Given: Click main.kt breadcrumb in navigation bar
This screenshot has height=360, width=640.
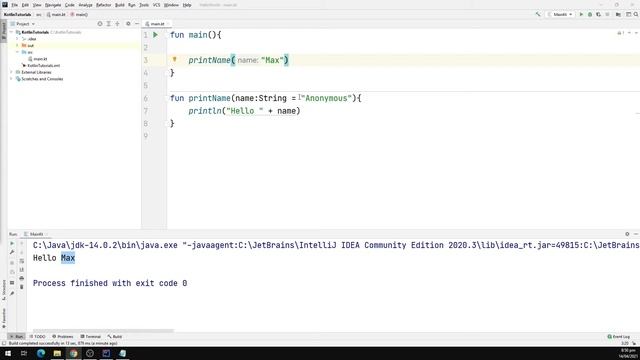Looking at the screenshot, I should coord(56,14).
